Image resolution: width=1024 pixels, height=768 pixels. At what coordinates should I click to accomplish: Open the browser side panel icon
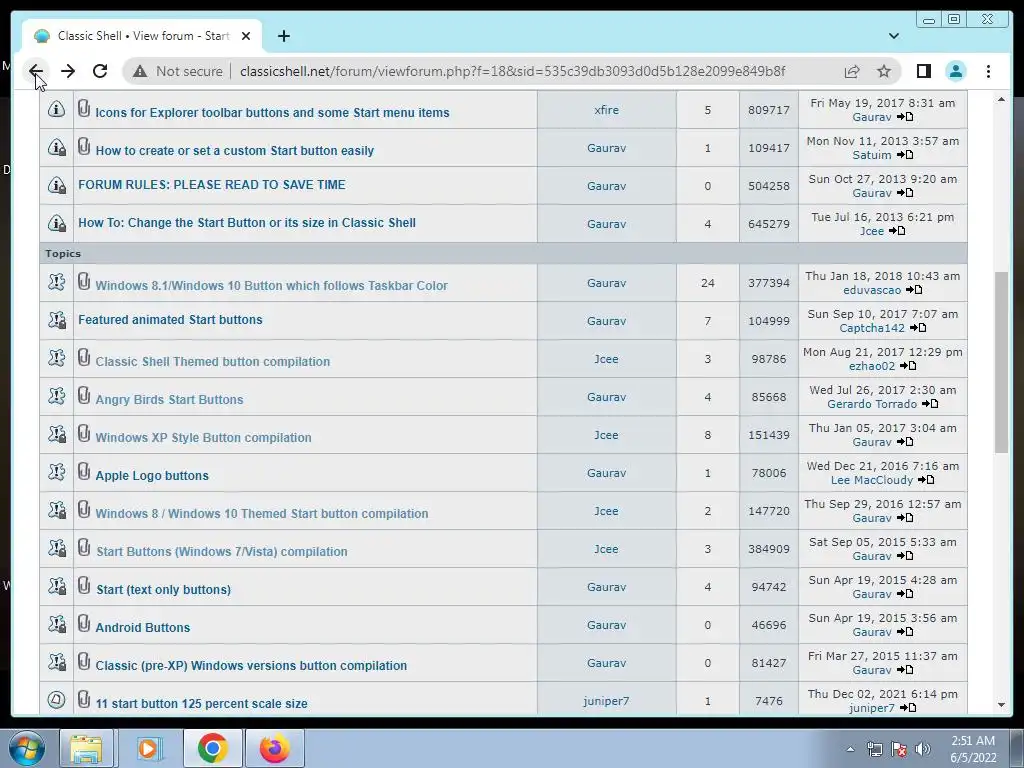click(923, 71)
